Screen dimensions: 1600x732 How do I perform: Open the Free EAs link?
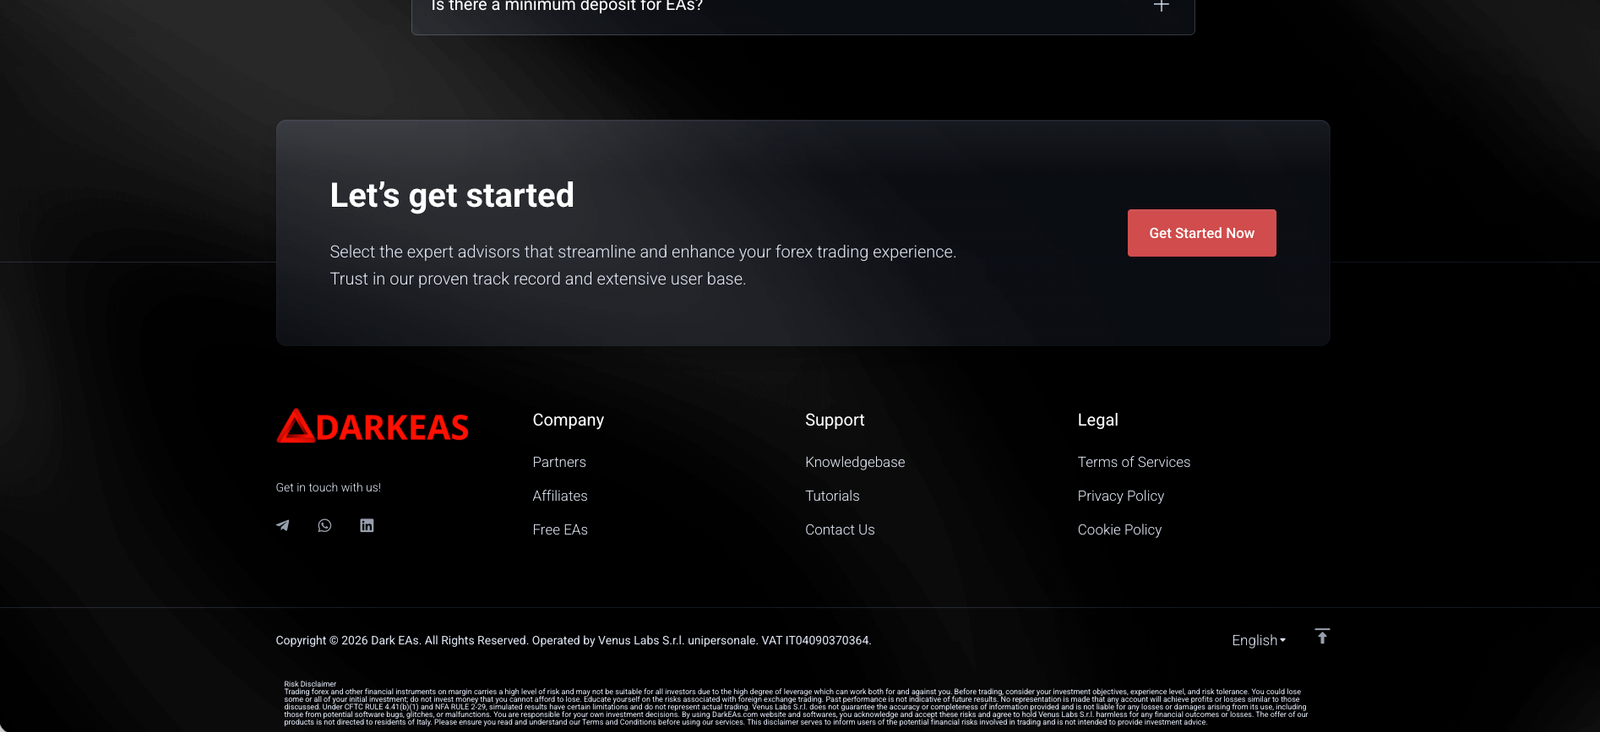click(560, 530)
